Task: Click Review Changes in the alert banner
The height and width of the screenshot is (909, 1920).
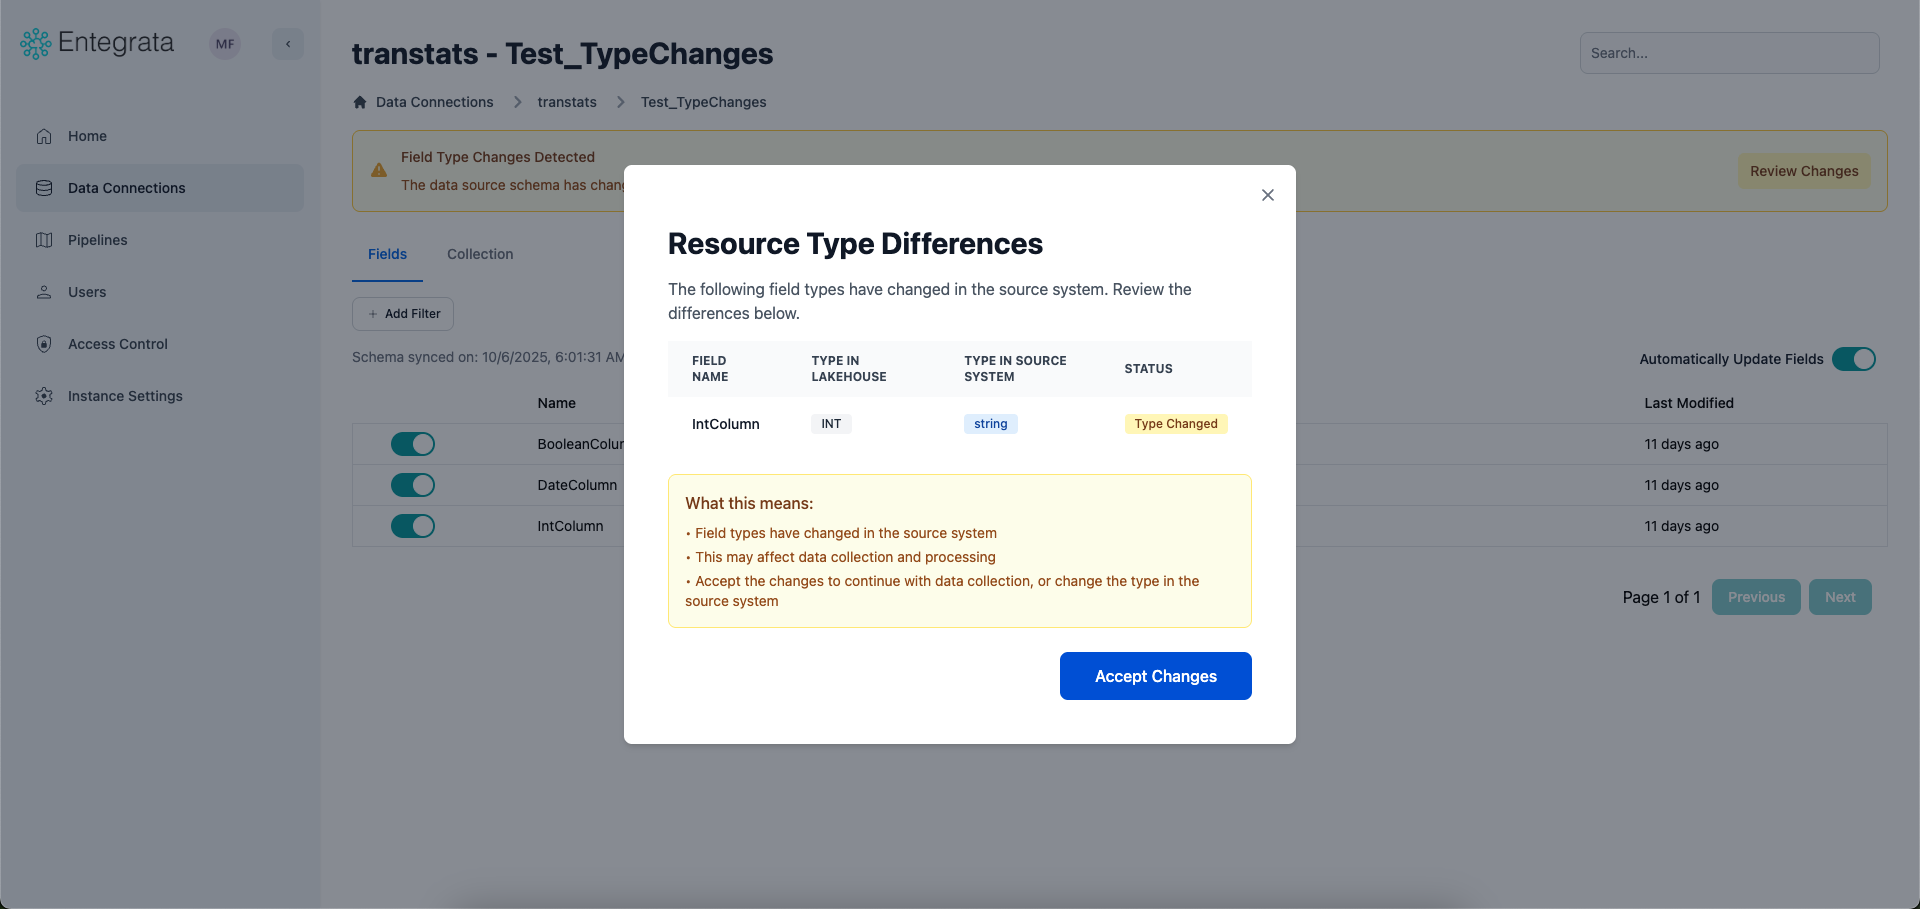Action: pos(1803,171)
